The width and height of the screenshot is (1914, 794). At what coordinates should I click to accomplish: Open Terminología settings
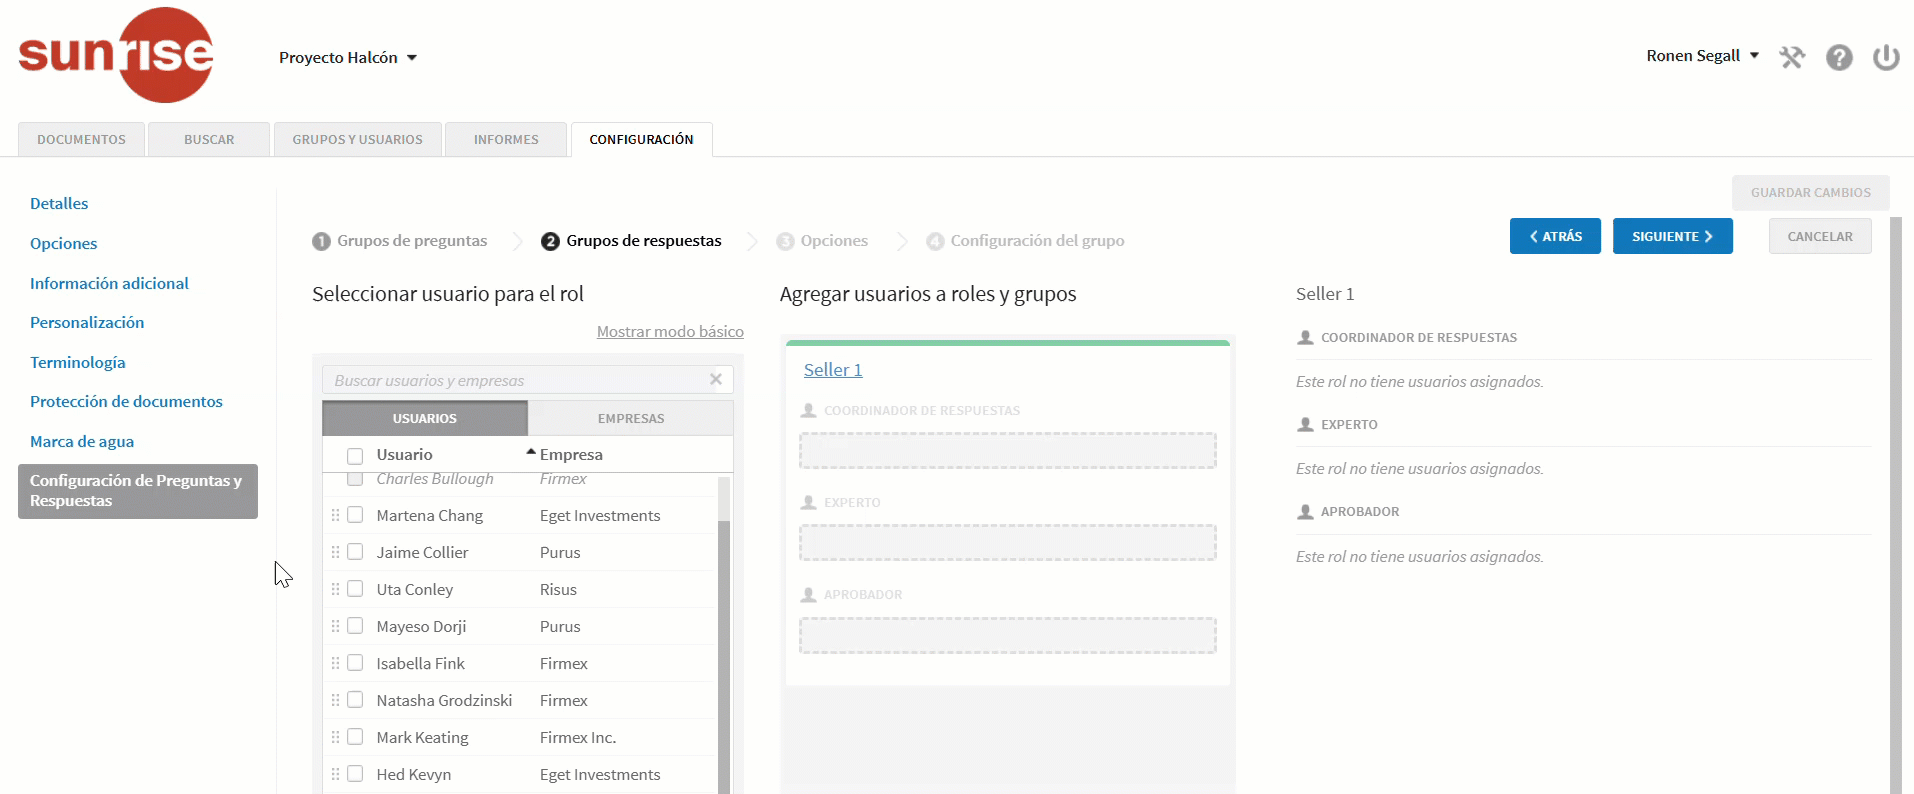[78, 363]
